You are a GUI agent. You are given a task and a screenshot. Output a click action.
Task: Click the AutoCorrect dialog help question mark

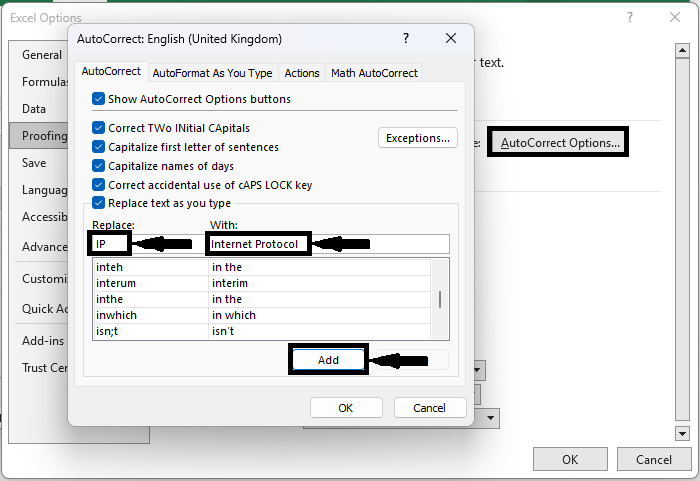pyautogui.click(x=406, y=38)
